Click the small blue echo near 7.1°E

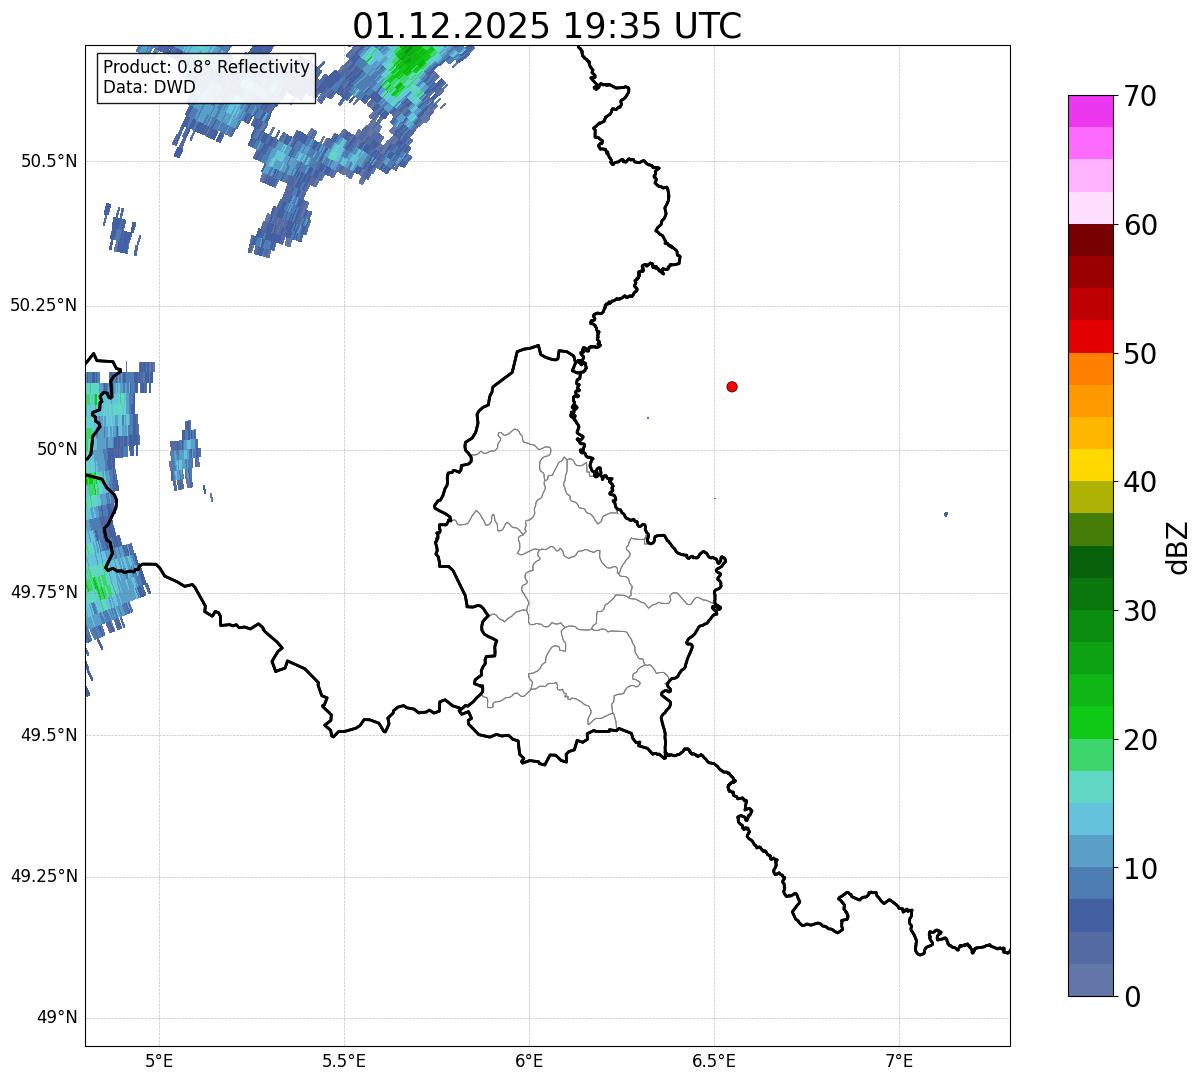(946, 514)
